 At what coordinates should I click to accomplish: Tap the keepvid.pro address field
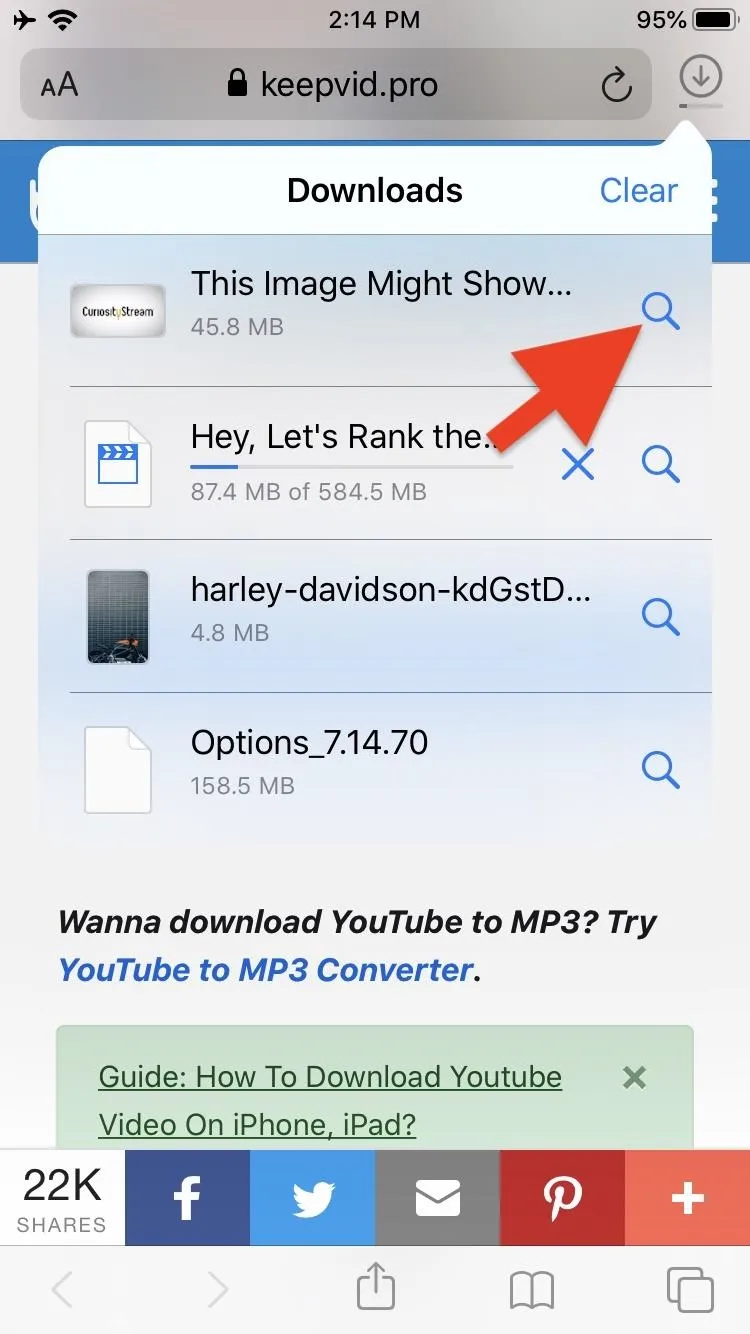[x=338, y=85]
